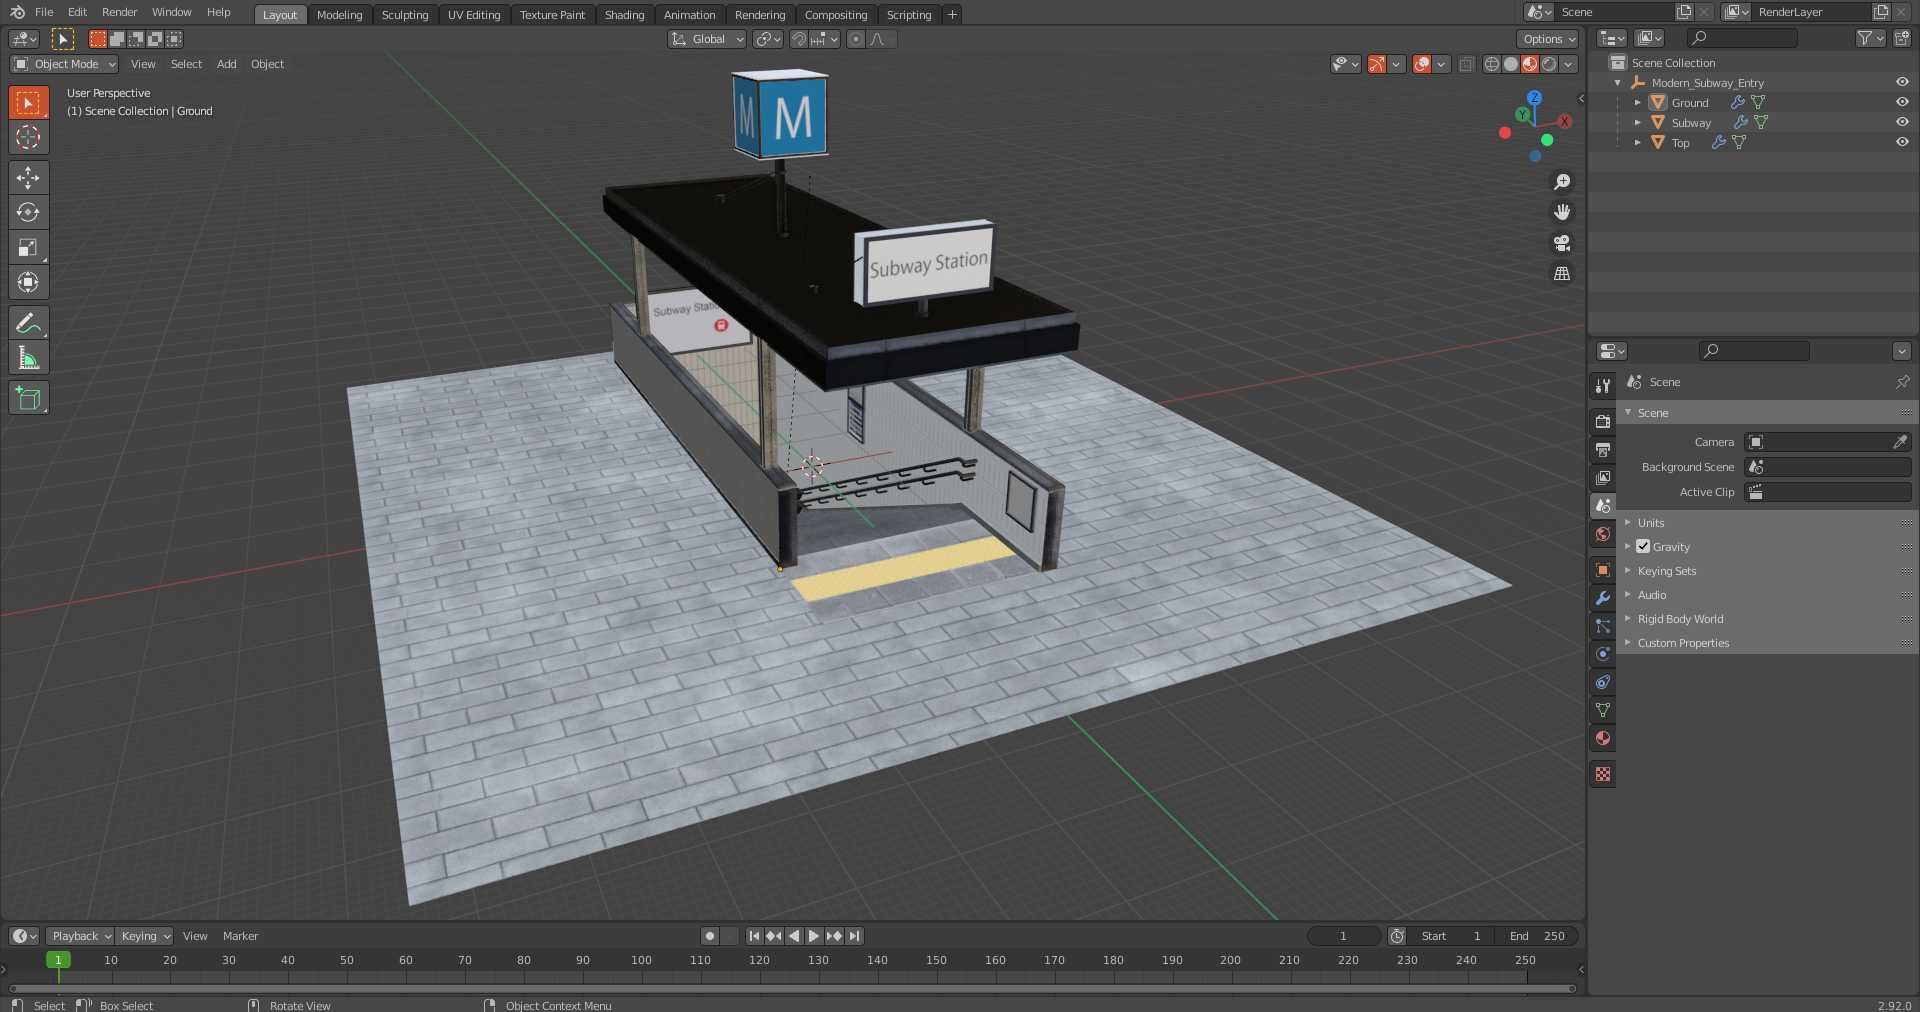Switch to wireframe viewport shading
Screen dimensions: 1920x1012
[x=1491, y=64]
